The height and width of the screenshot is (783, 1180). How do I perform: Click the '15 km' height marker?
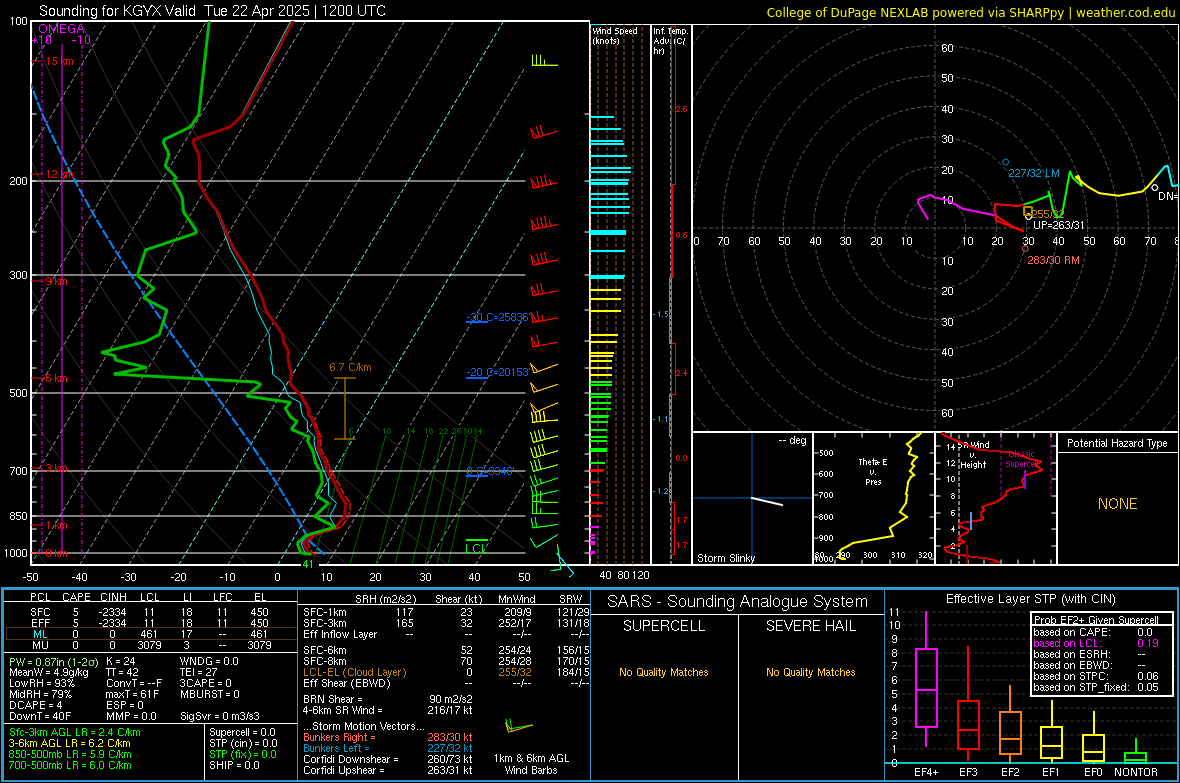point(59,61)
